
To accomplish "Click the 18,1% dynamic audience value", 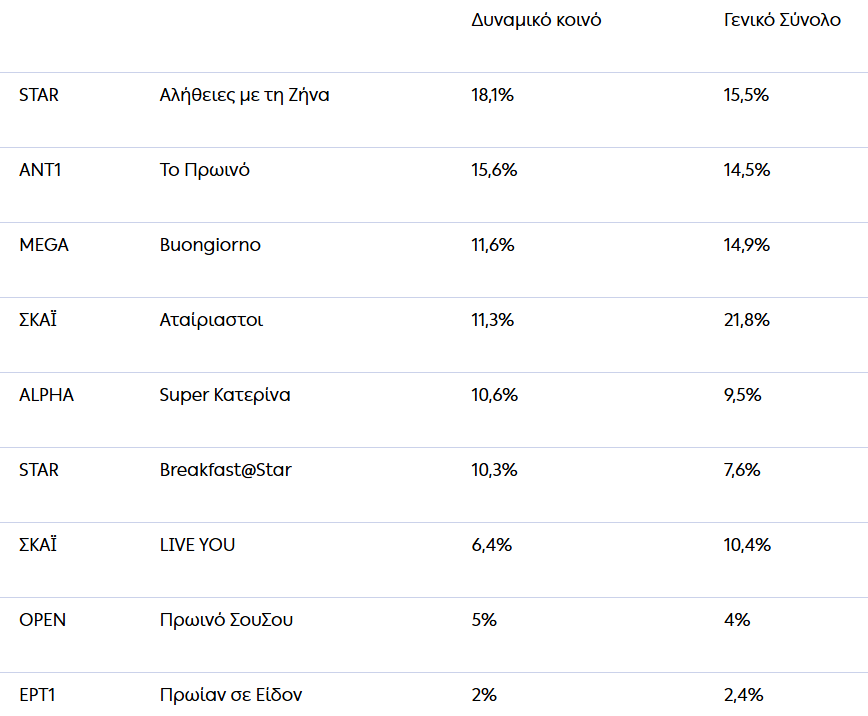I will tap(492, 95).
